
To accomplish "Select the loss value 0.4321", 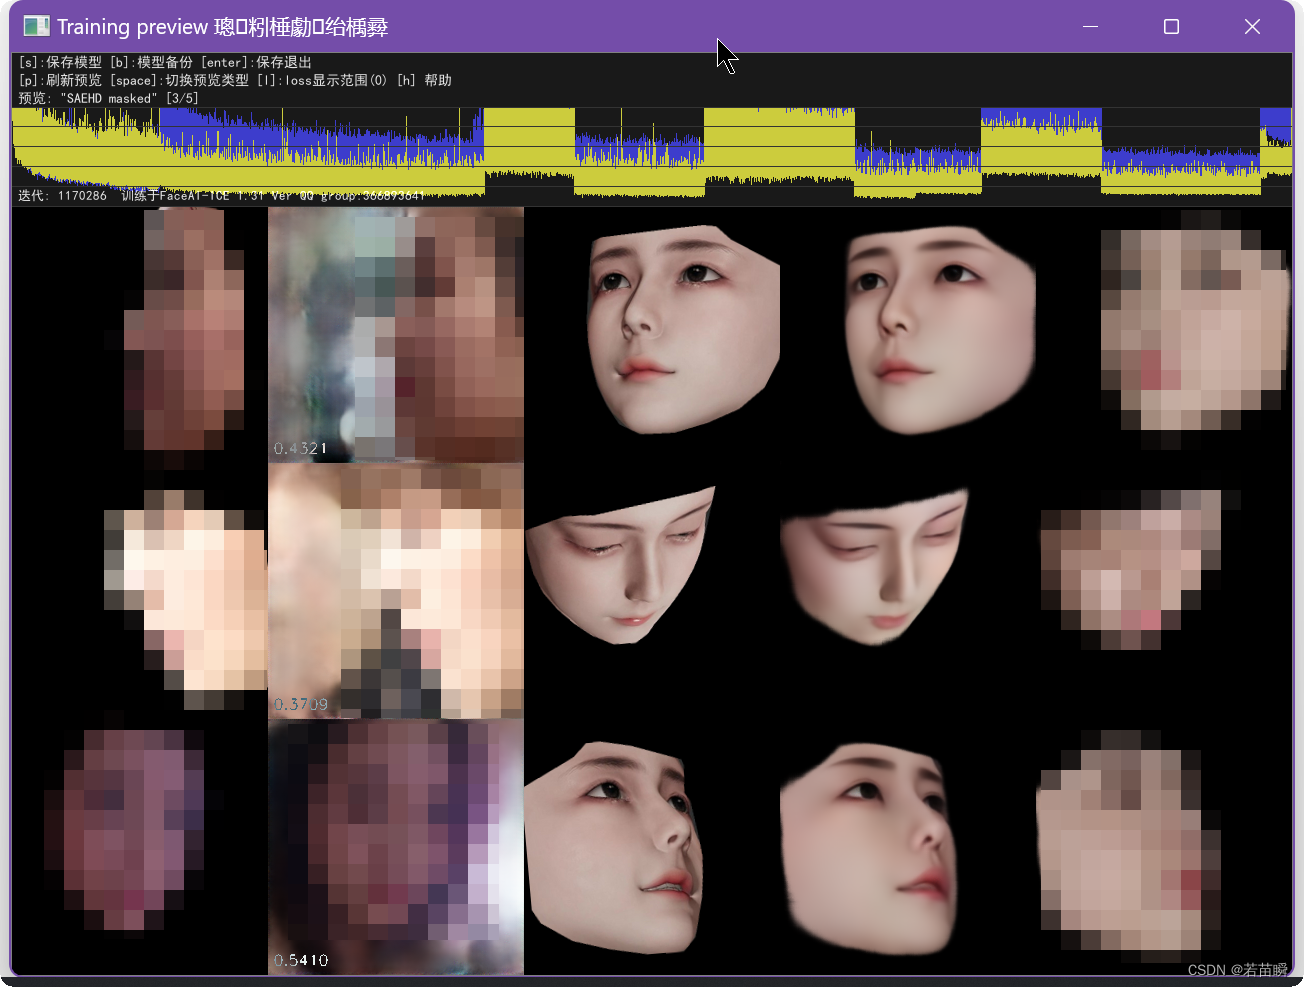I will (300, 448).
